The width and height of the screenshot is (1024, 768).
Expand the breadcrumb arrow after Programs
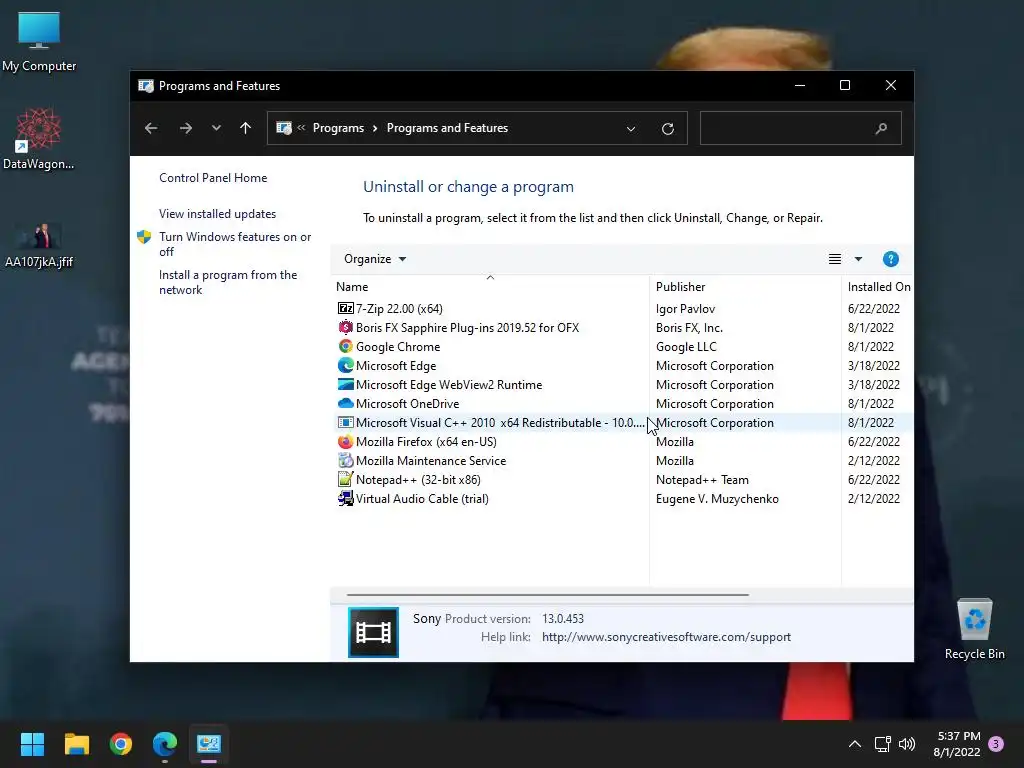[375, 128]
